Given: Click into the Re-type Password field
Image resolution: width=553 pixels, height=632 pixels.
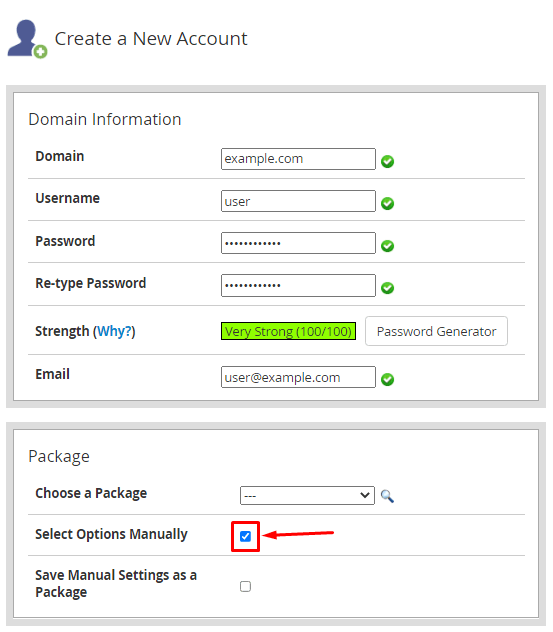Looking at the screenshot, I should (298, 285).
